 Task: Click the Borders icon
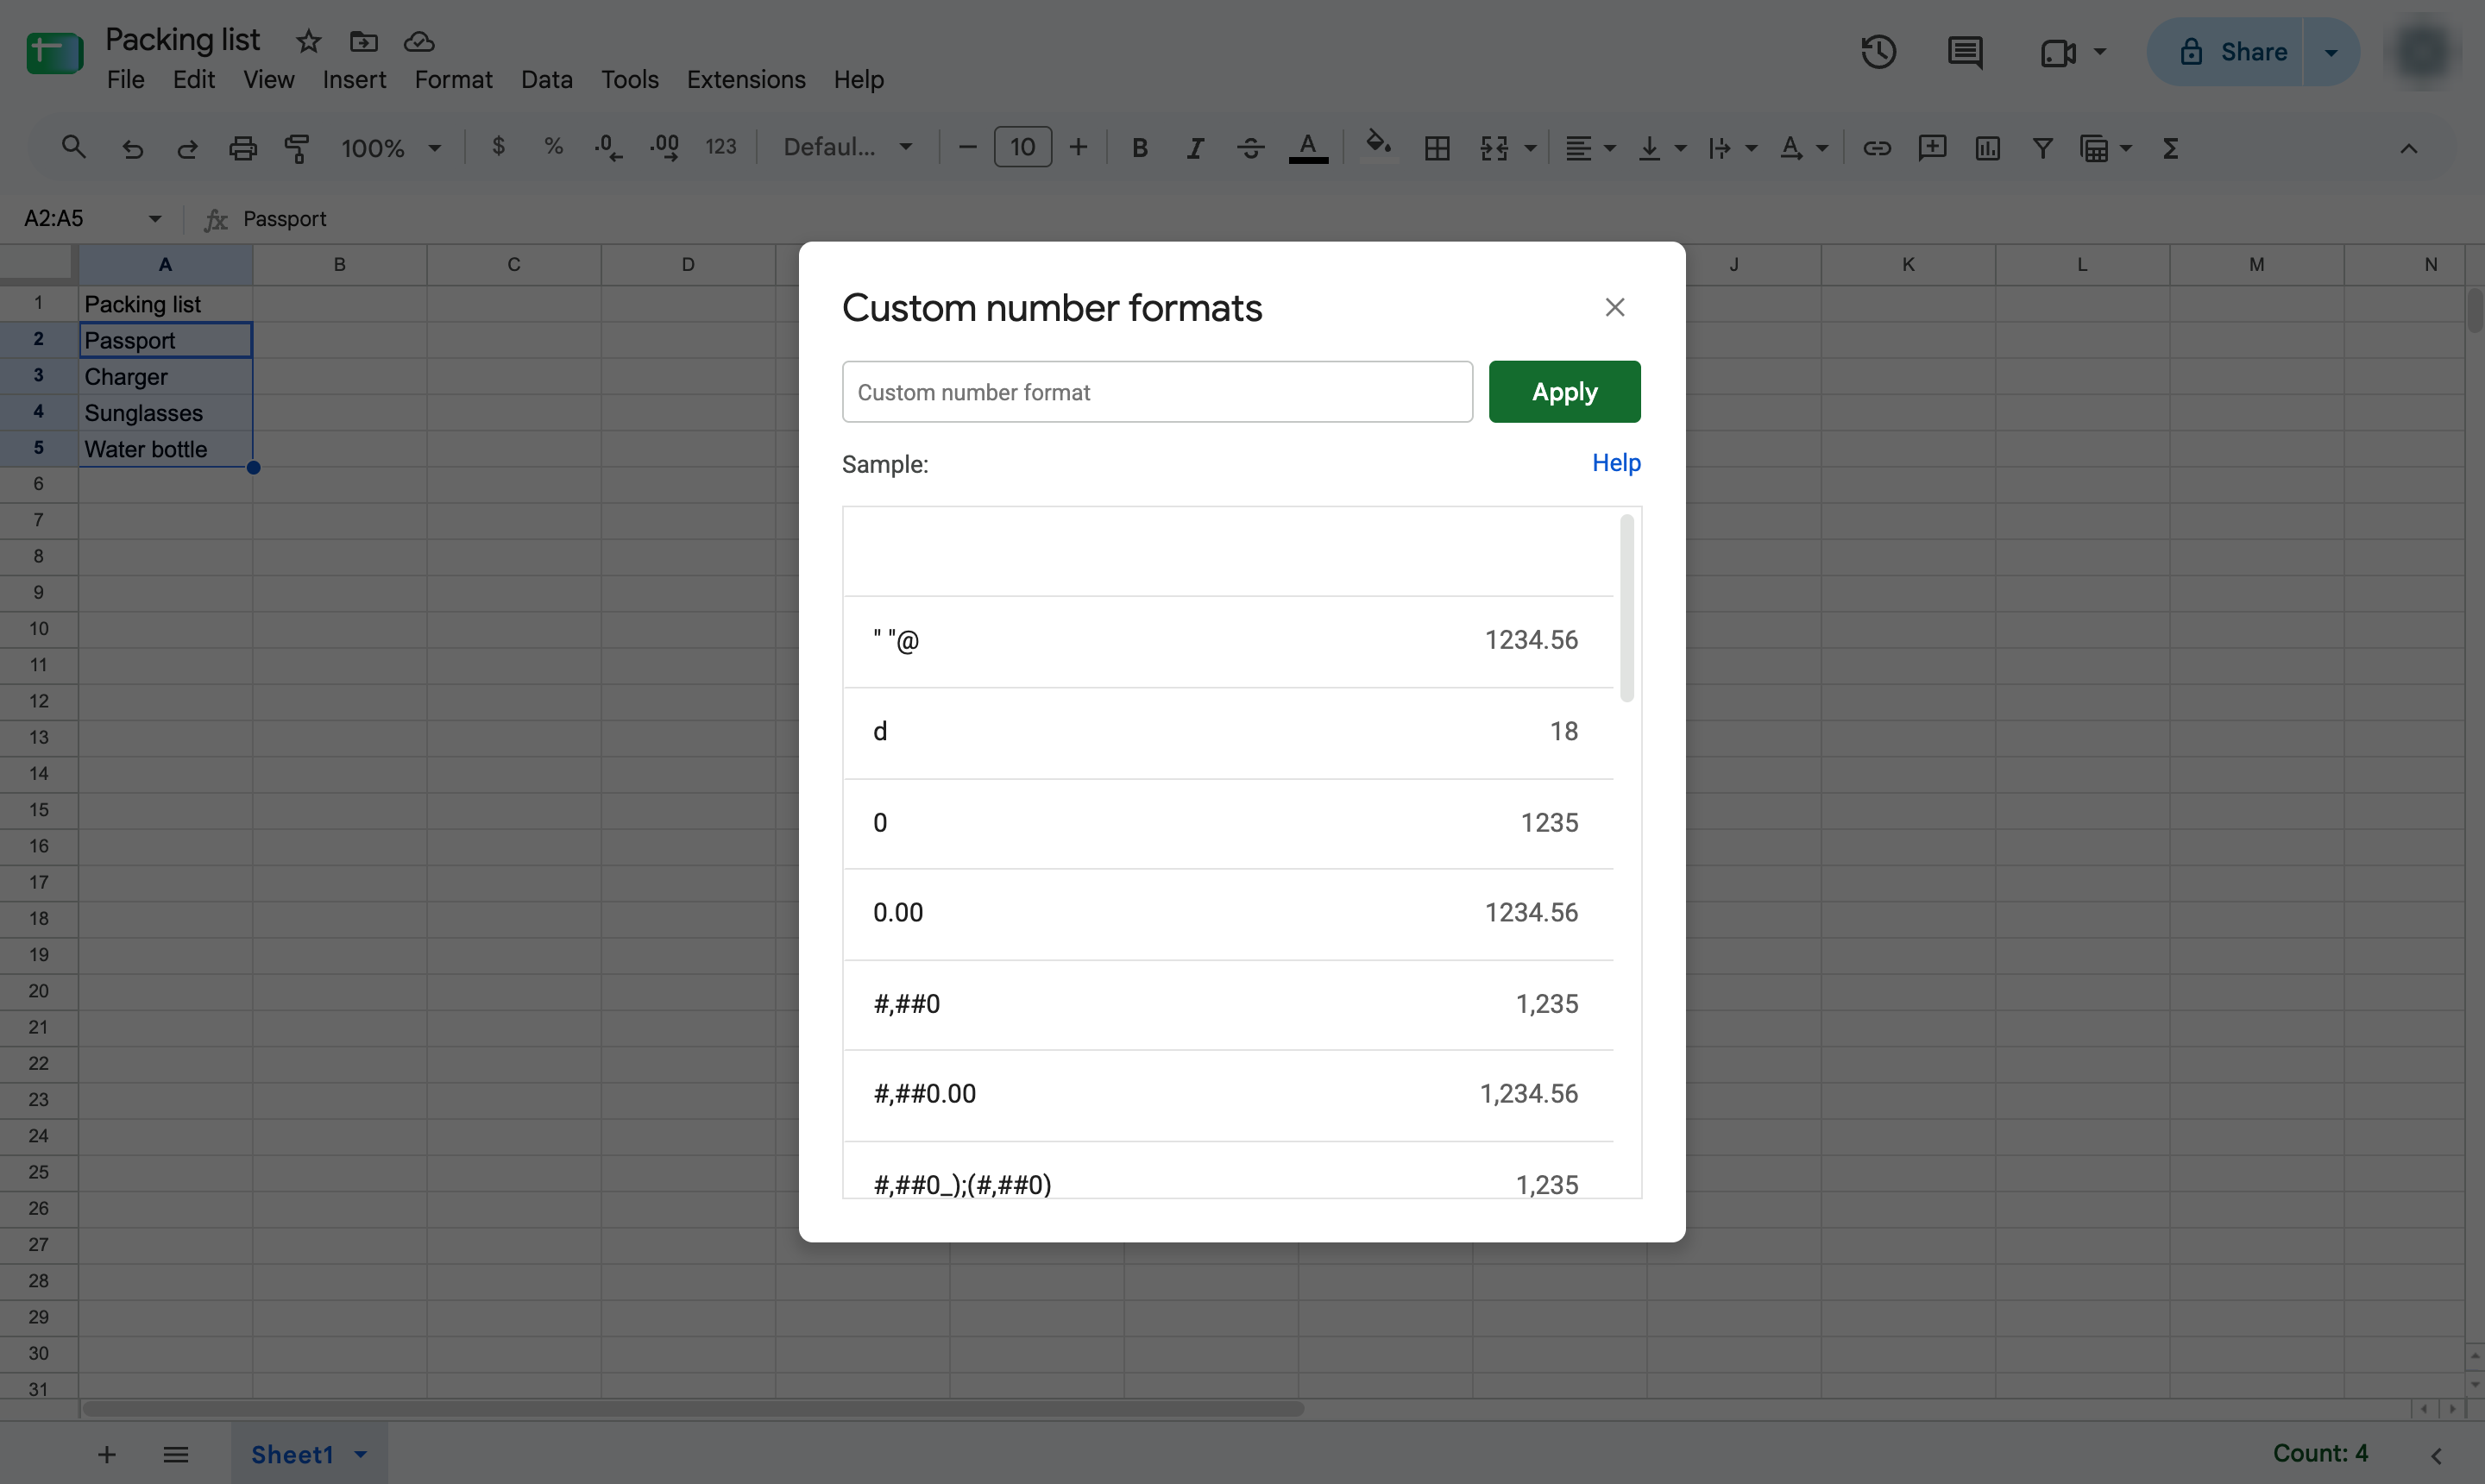pyautogui.click(x=1437, y=148)
